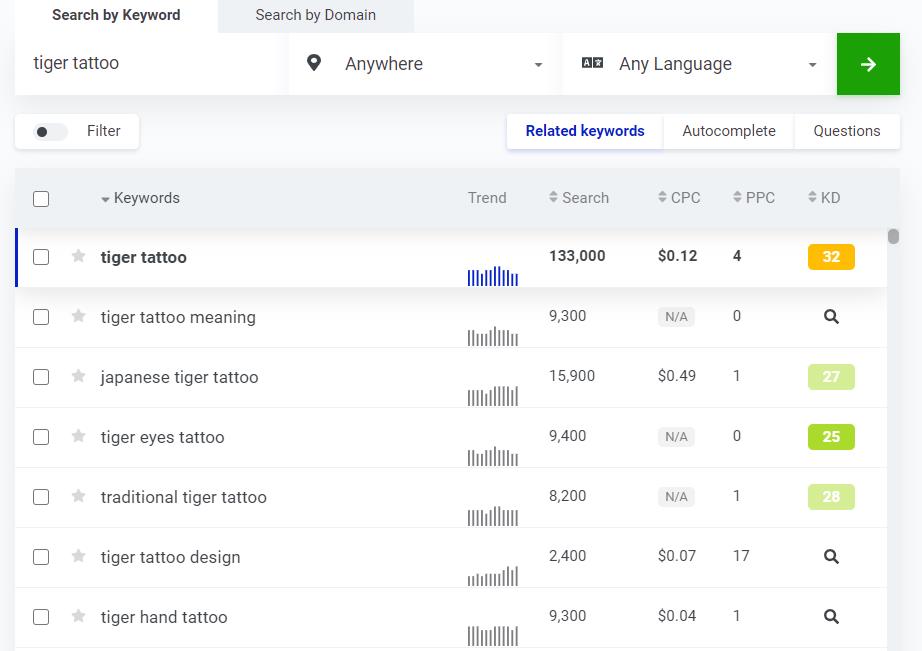The height and width of the screenshot is (651, 922).
Task: Click the 'tiger tattoo design' keyword link
Action: click(170, 557)
